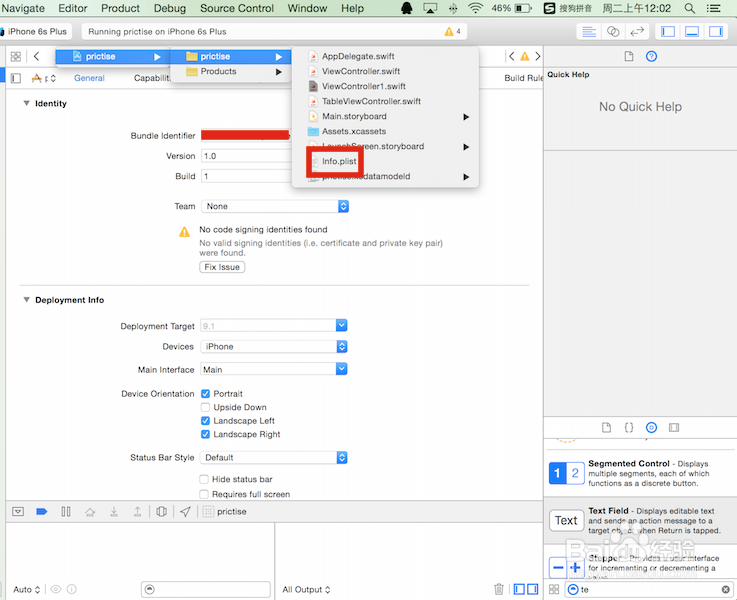Collapse the Deployment Info section
737x600 pixels.
coord(27,299)
